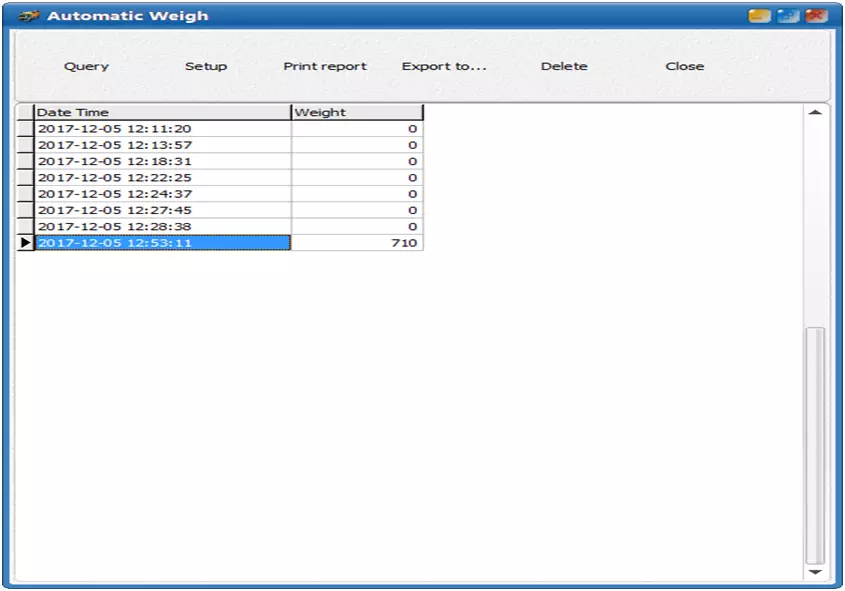Open the Export to... option
The height and width of the screenshot is (591, 845).
pos(444,66)
